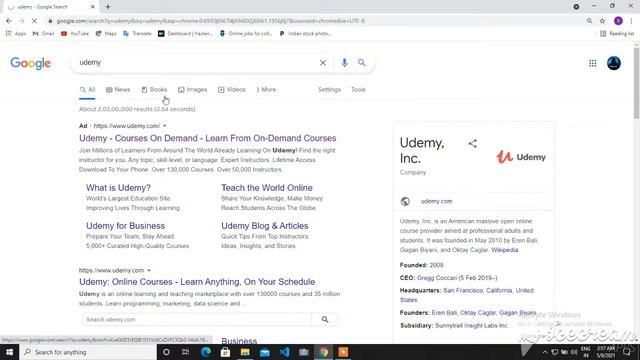Open the Wikipedia link in description
Image resolution: width=640 pixels, height=360 pixels.
click(x=504, y=250)
